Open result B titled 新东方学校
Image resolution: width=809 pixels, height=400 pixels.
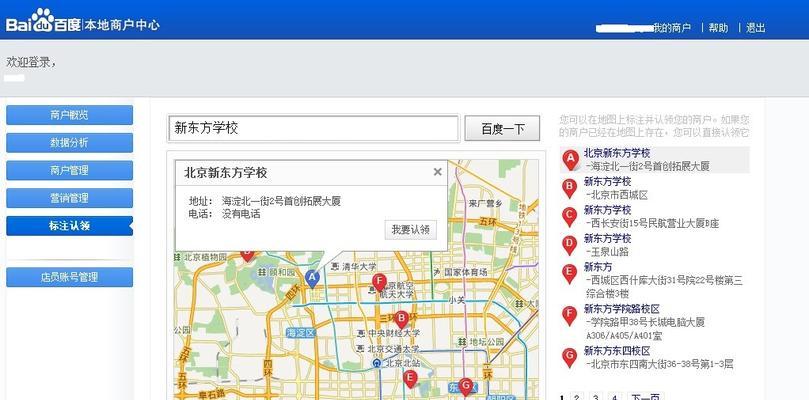click(x=607, y=182)
